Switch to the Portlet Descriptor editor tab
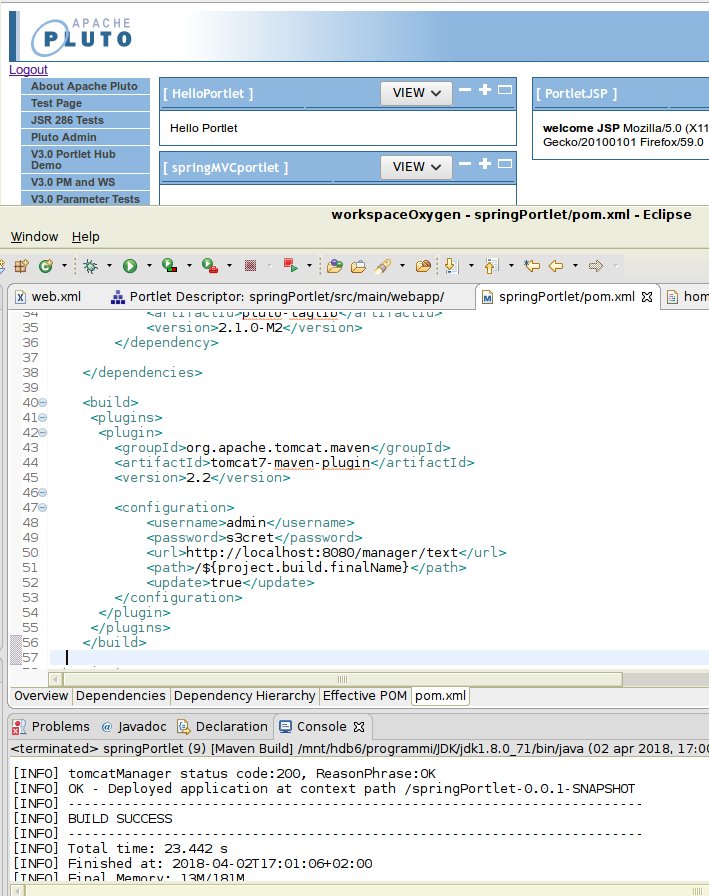 279,297
